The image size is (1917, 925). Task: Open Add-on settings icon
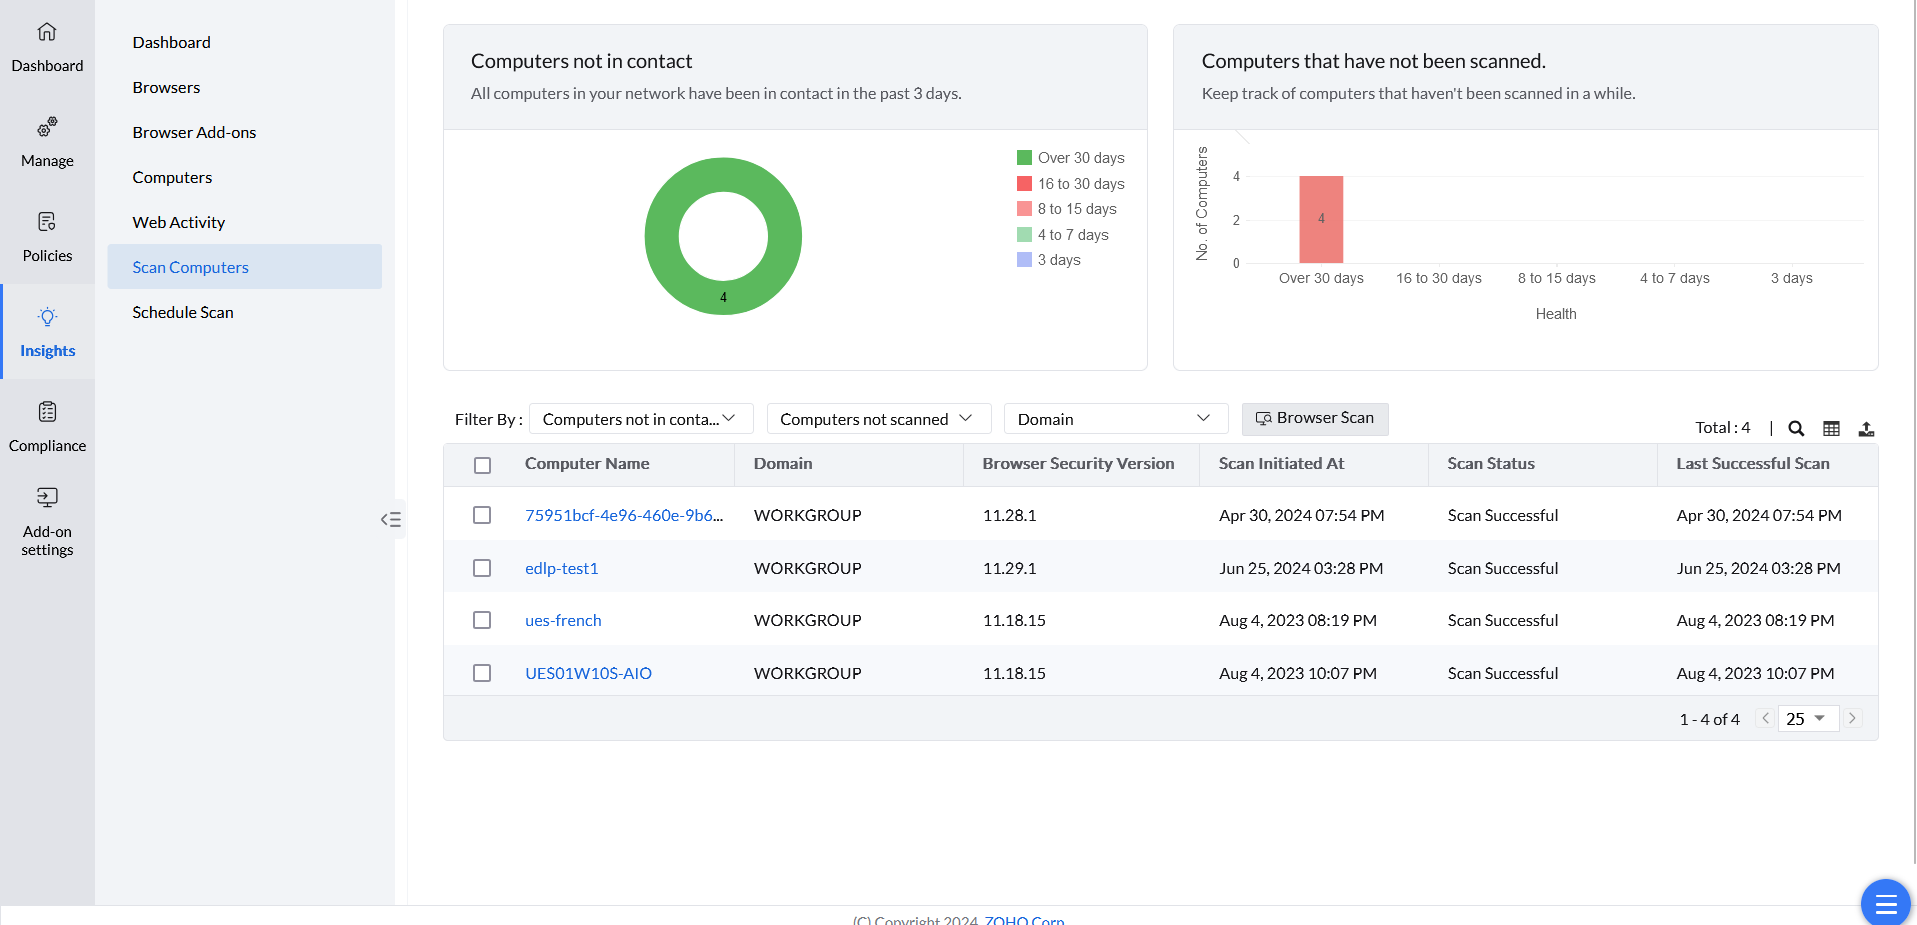coord(47,498)
